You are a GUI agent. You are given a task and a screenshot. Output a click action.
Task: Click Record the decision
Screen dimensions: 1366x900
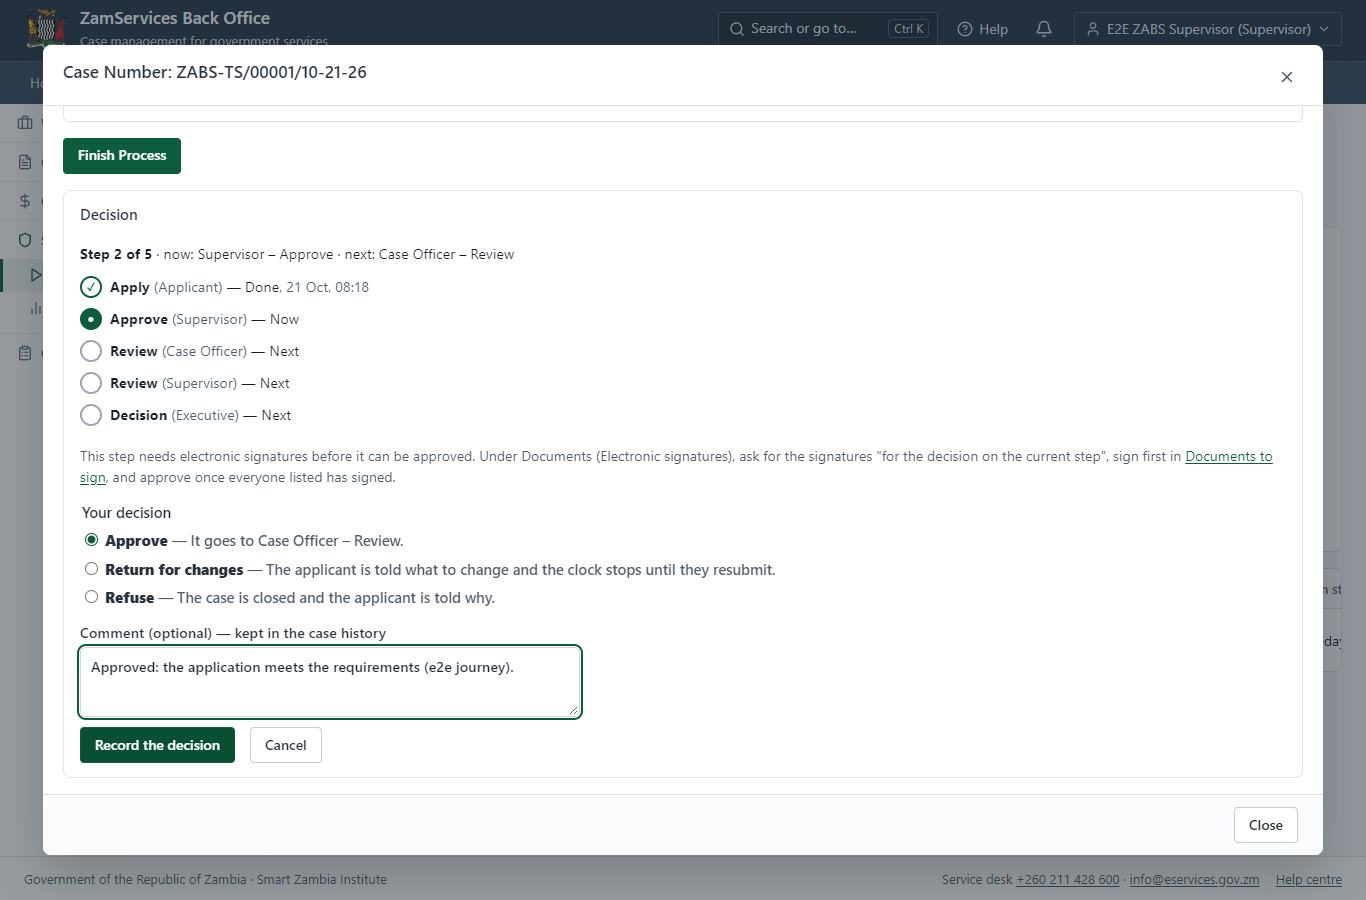pyautogui.click(x=157, y=745)
